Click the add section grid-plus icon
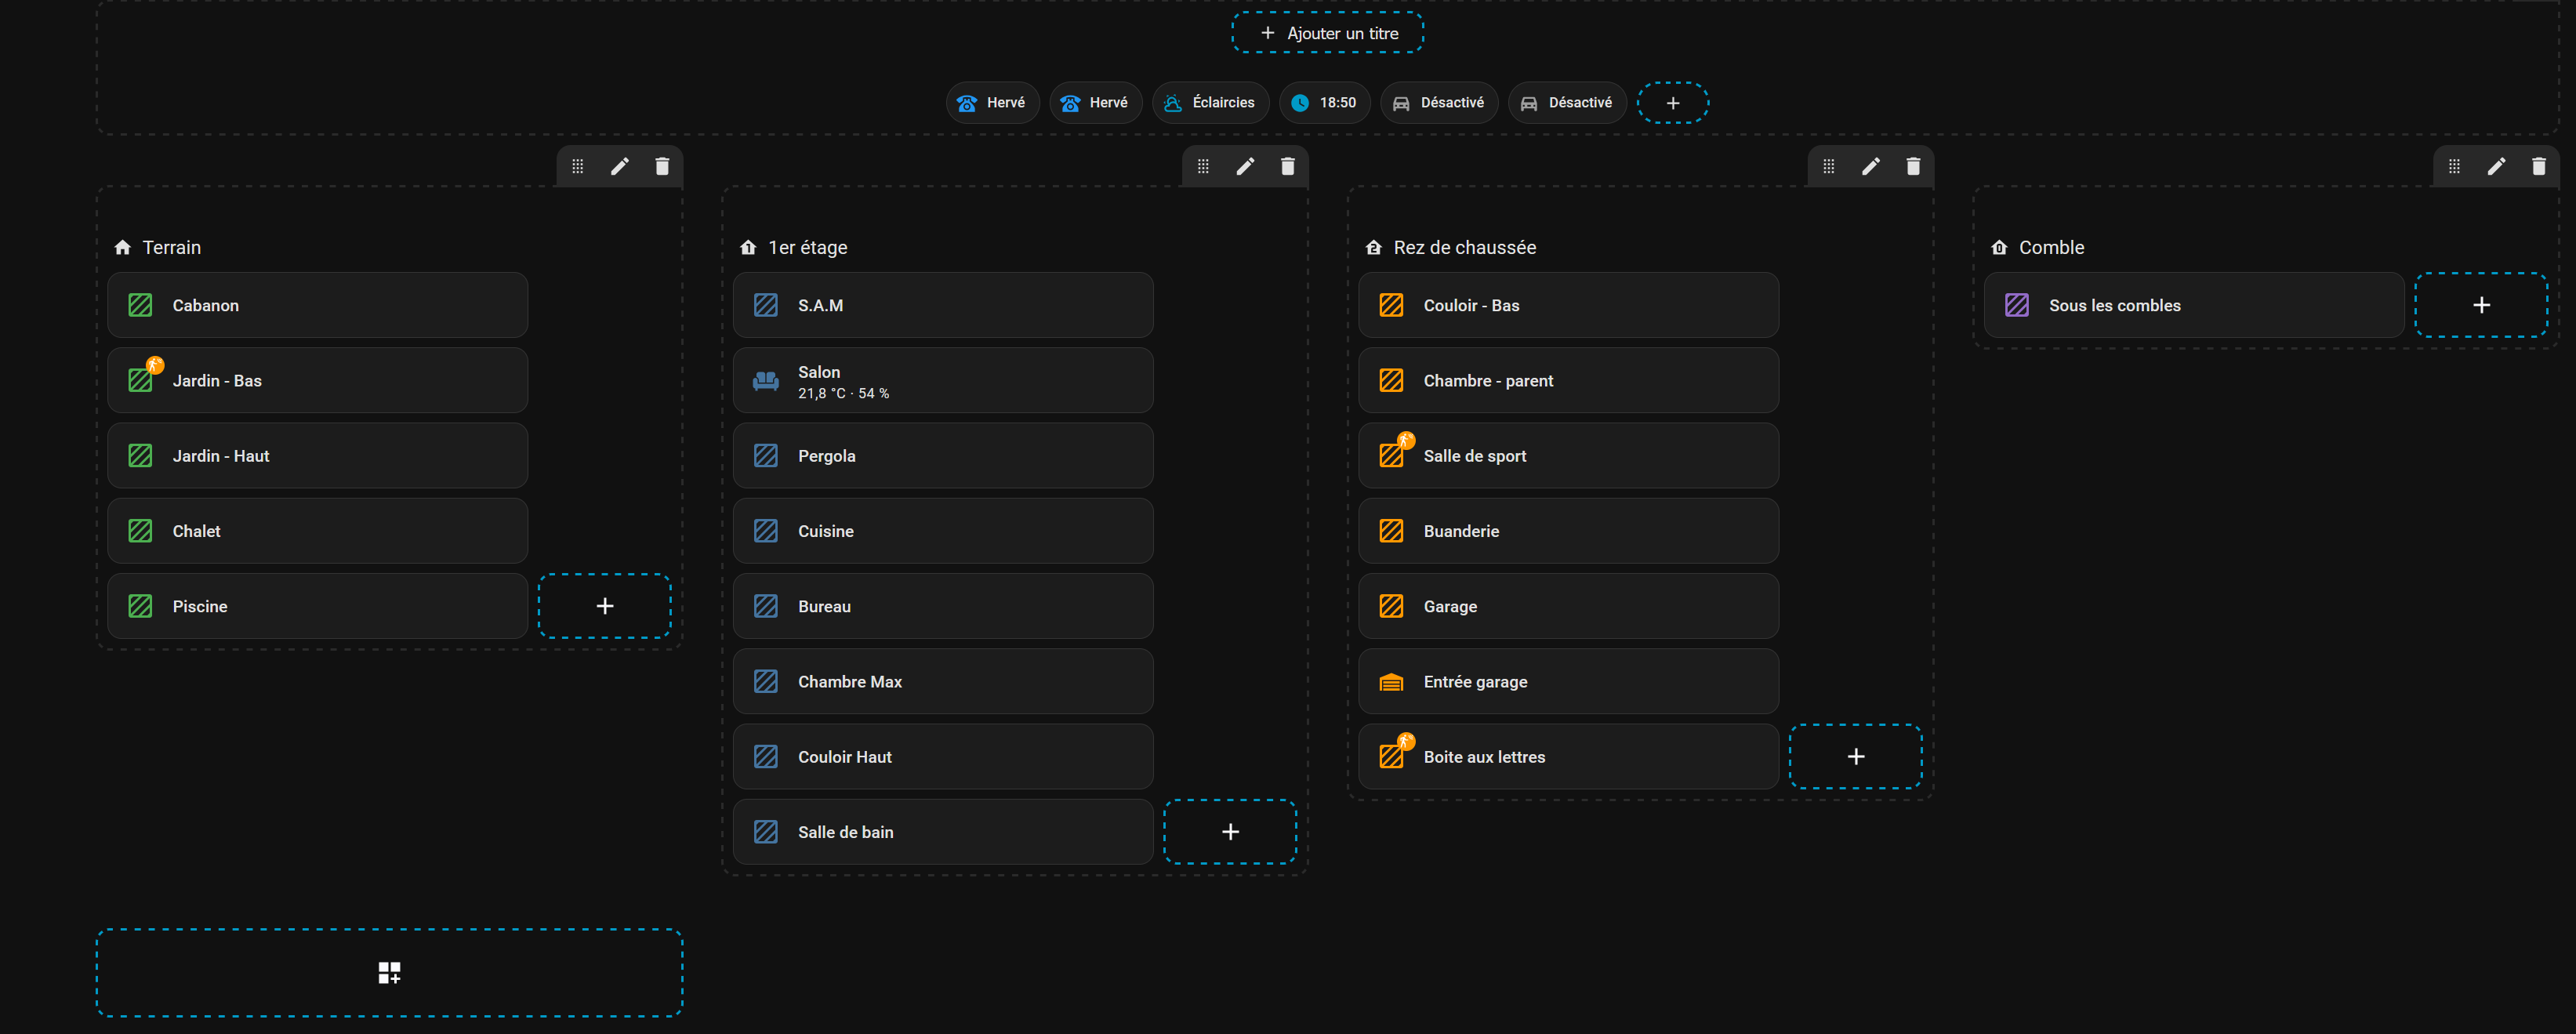The image size is (2576, 1034). pyautogui.click(x=389, y=972)
